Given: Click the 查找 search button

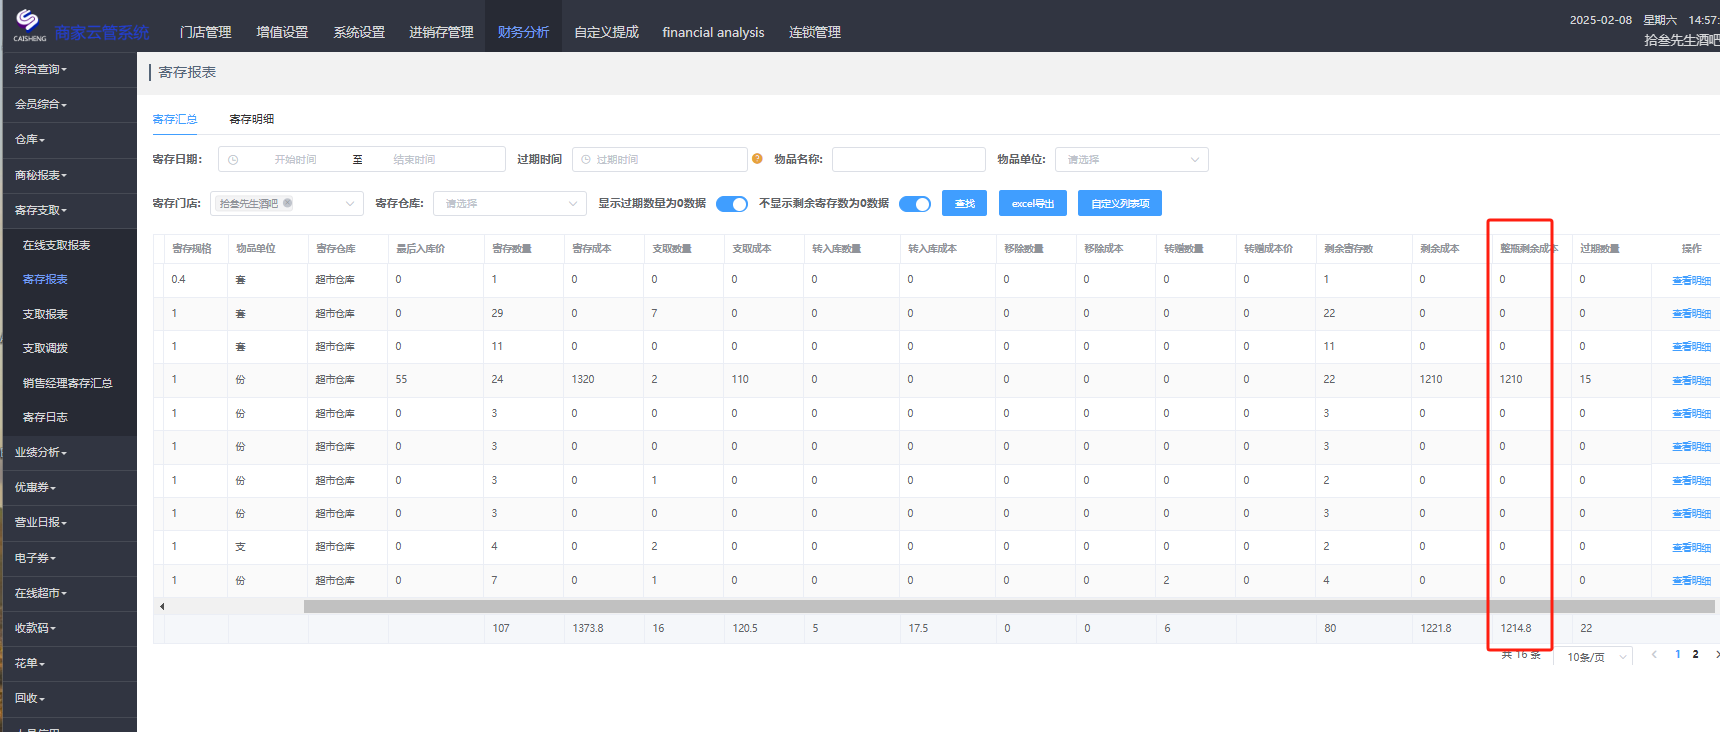Looking at the screenshot, I should pos(965,203).
